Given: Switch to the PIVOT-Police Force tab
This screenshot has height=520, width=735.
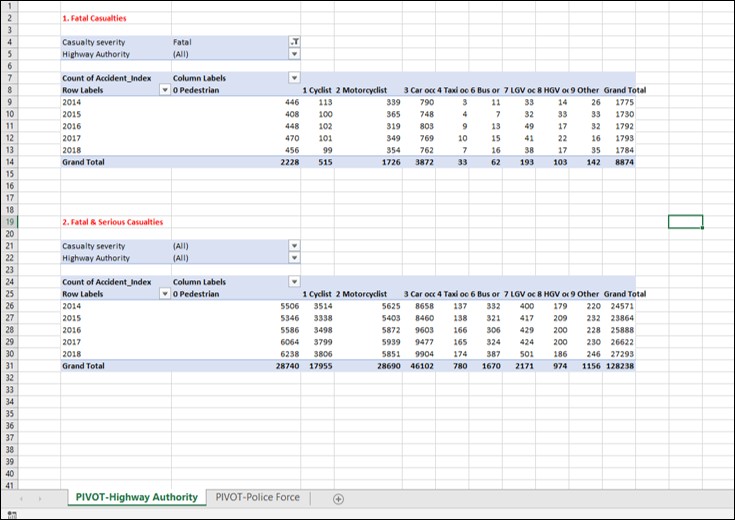Looking at the screenshot, I should point(257,497).
